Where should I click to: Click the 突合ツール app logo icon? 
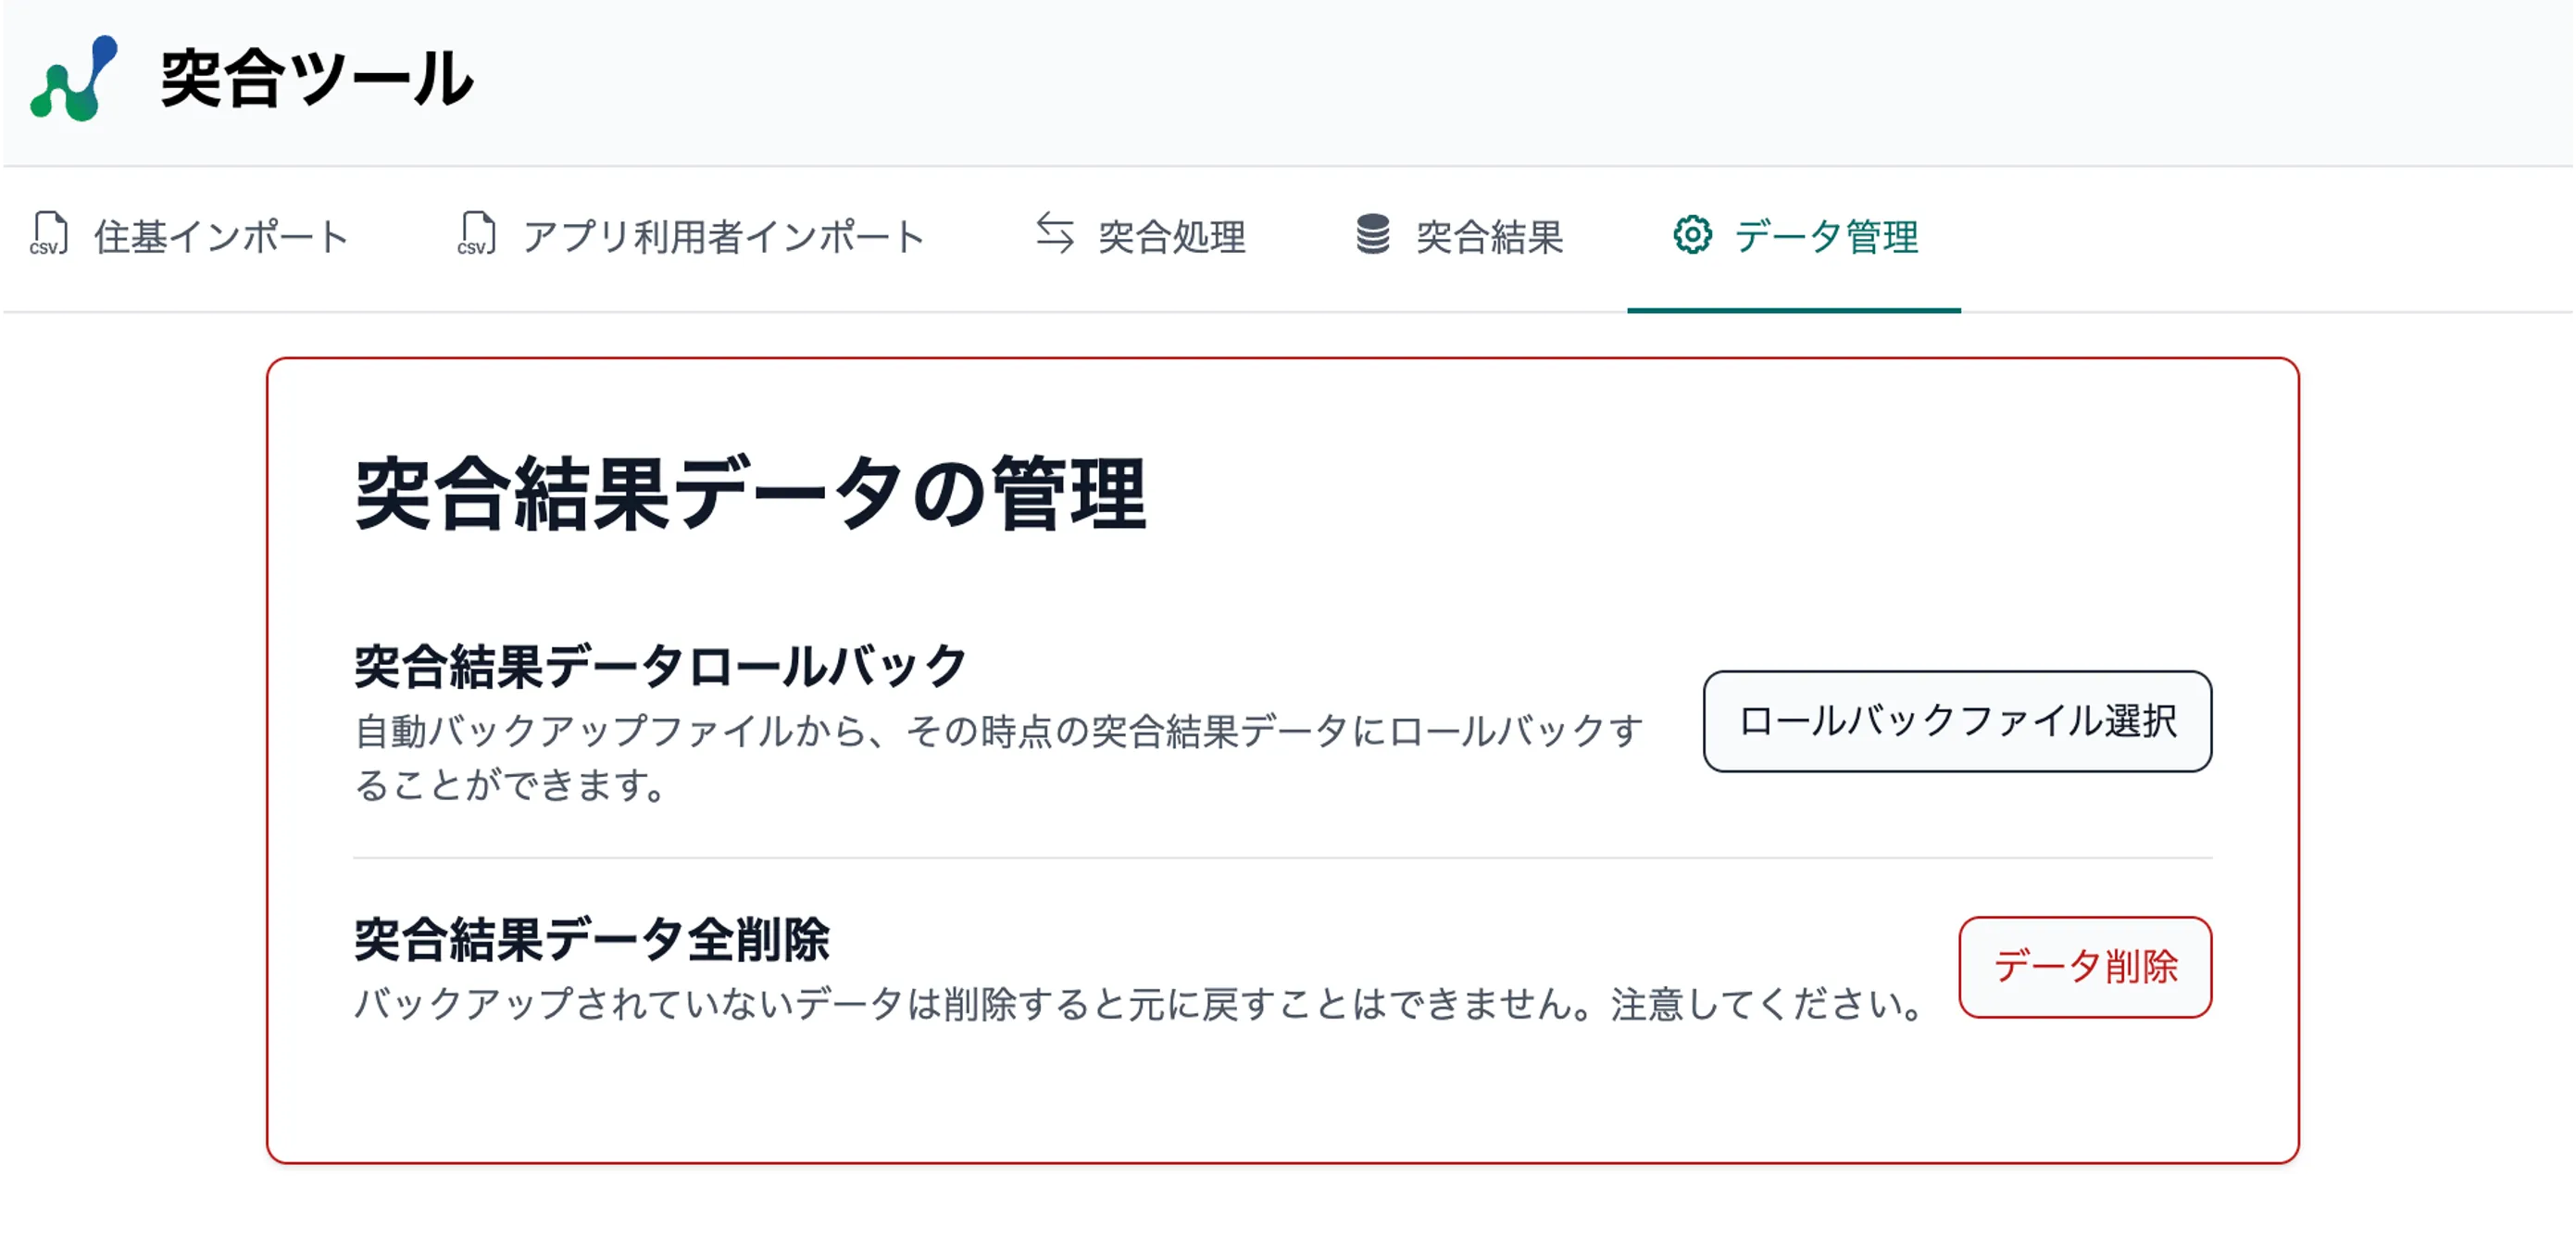[74, 79]
